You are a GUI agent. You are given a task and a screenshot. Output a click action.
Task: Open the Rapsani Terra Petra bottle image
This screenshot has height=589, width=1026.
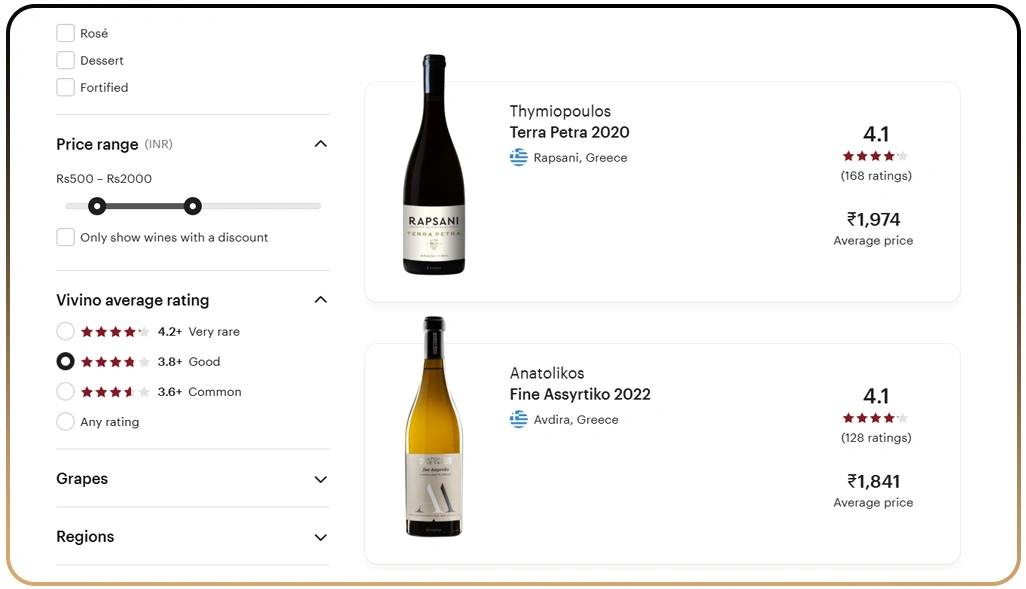433,165
